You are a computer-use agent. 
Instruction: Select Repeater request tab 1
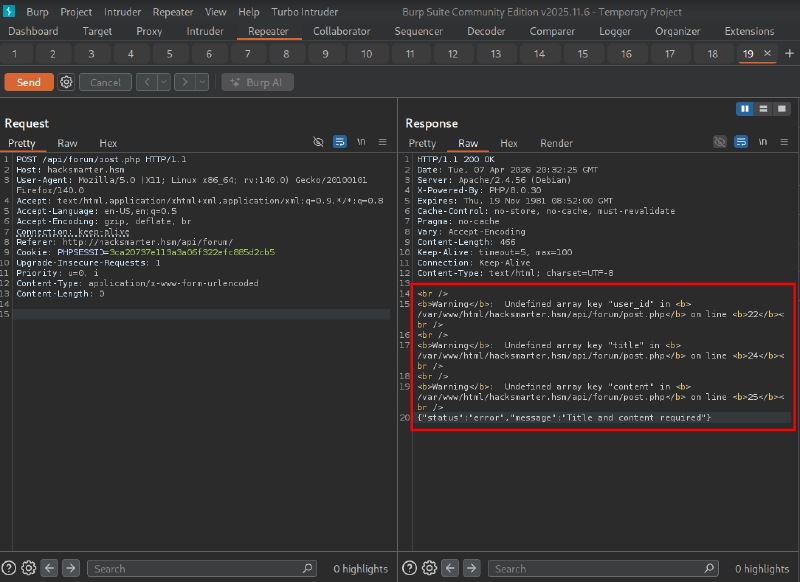[14, 54]
